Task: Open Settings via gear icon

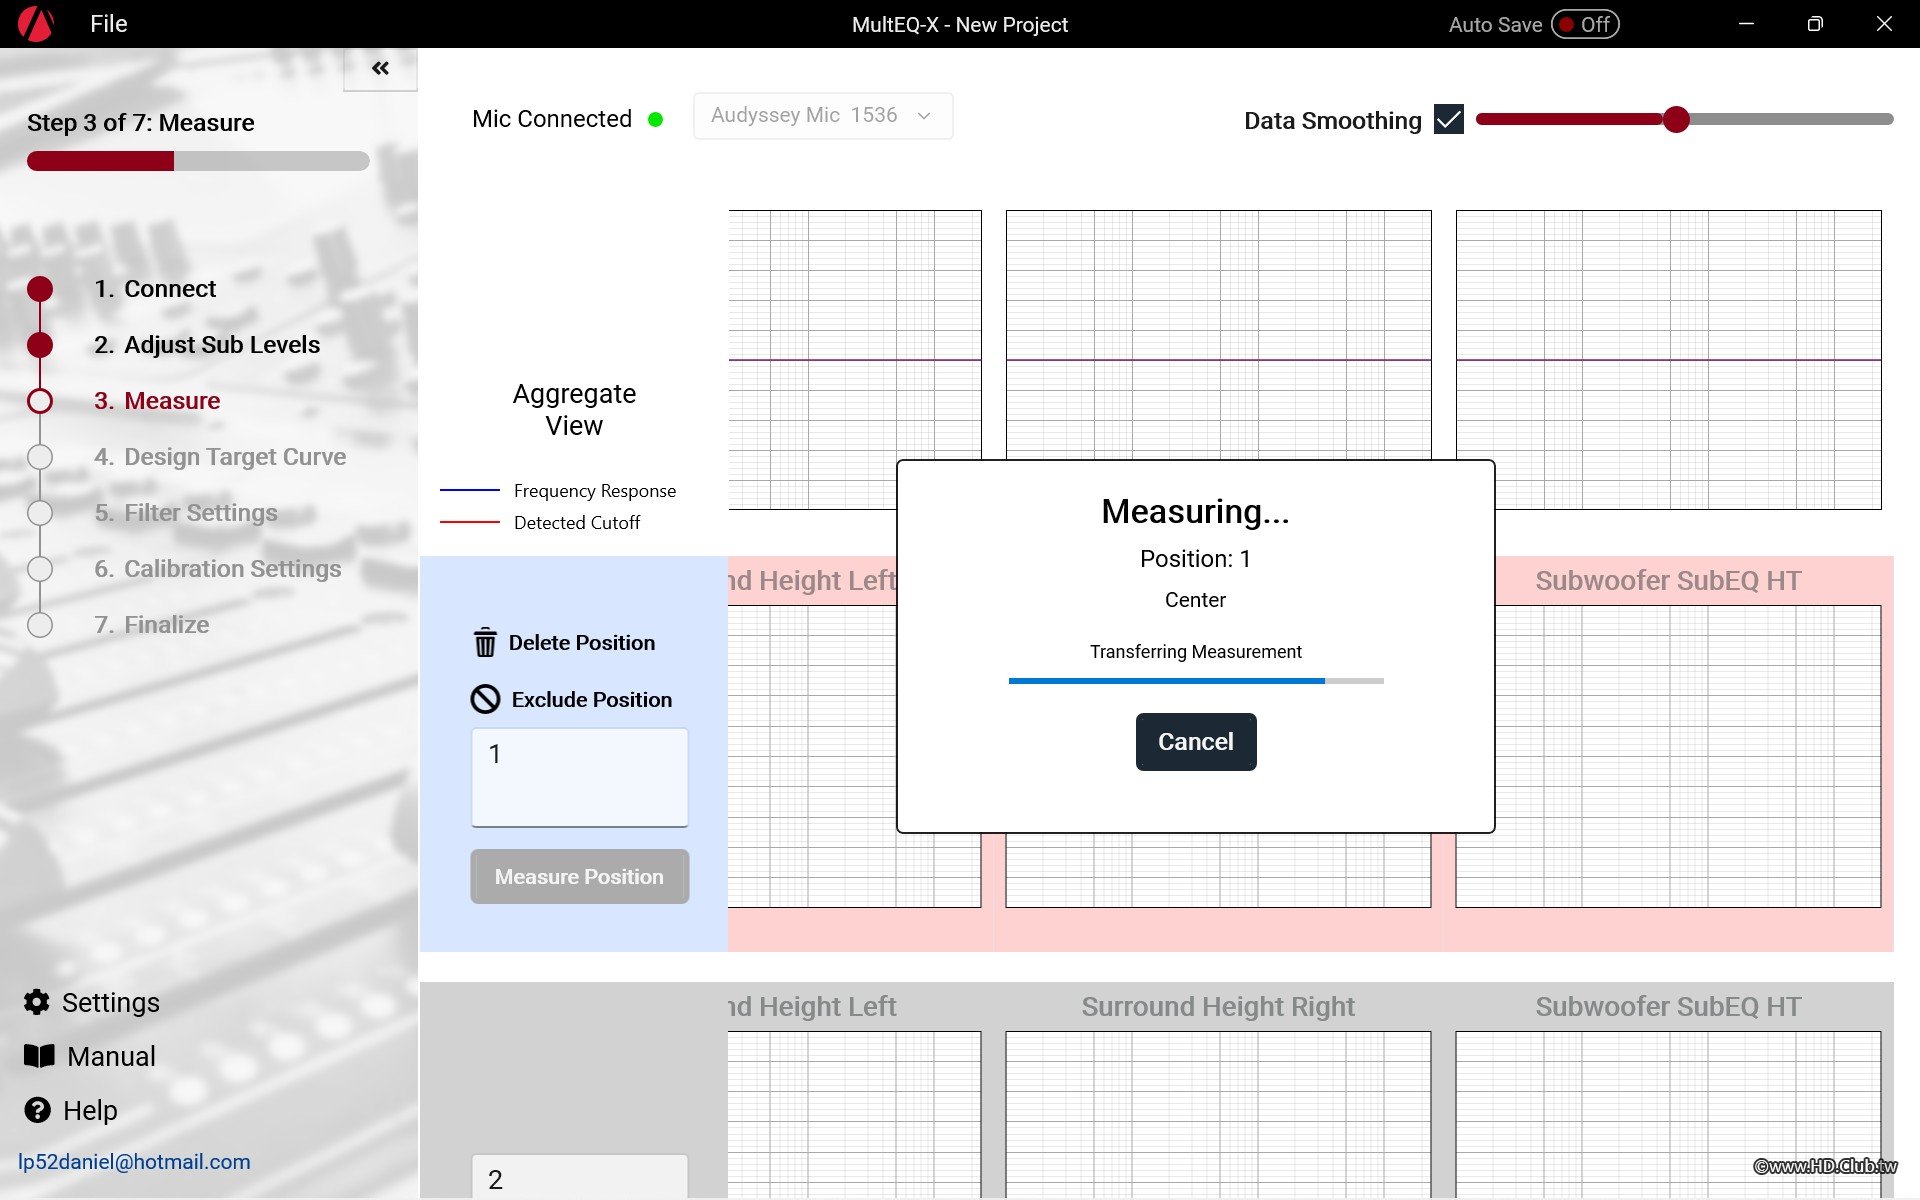Action: click(37, 1002)
